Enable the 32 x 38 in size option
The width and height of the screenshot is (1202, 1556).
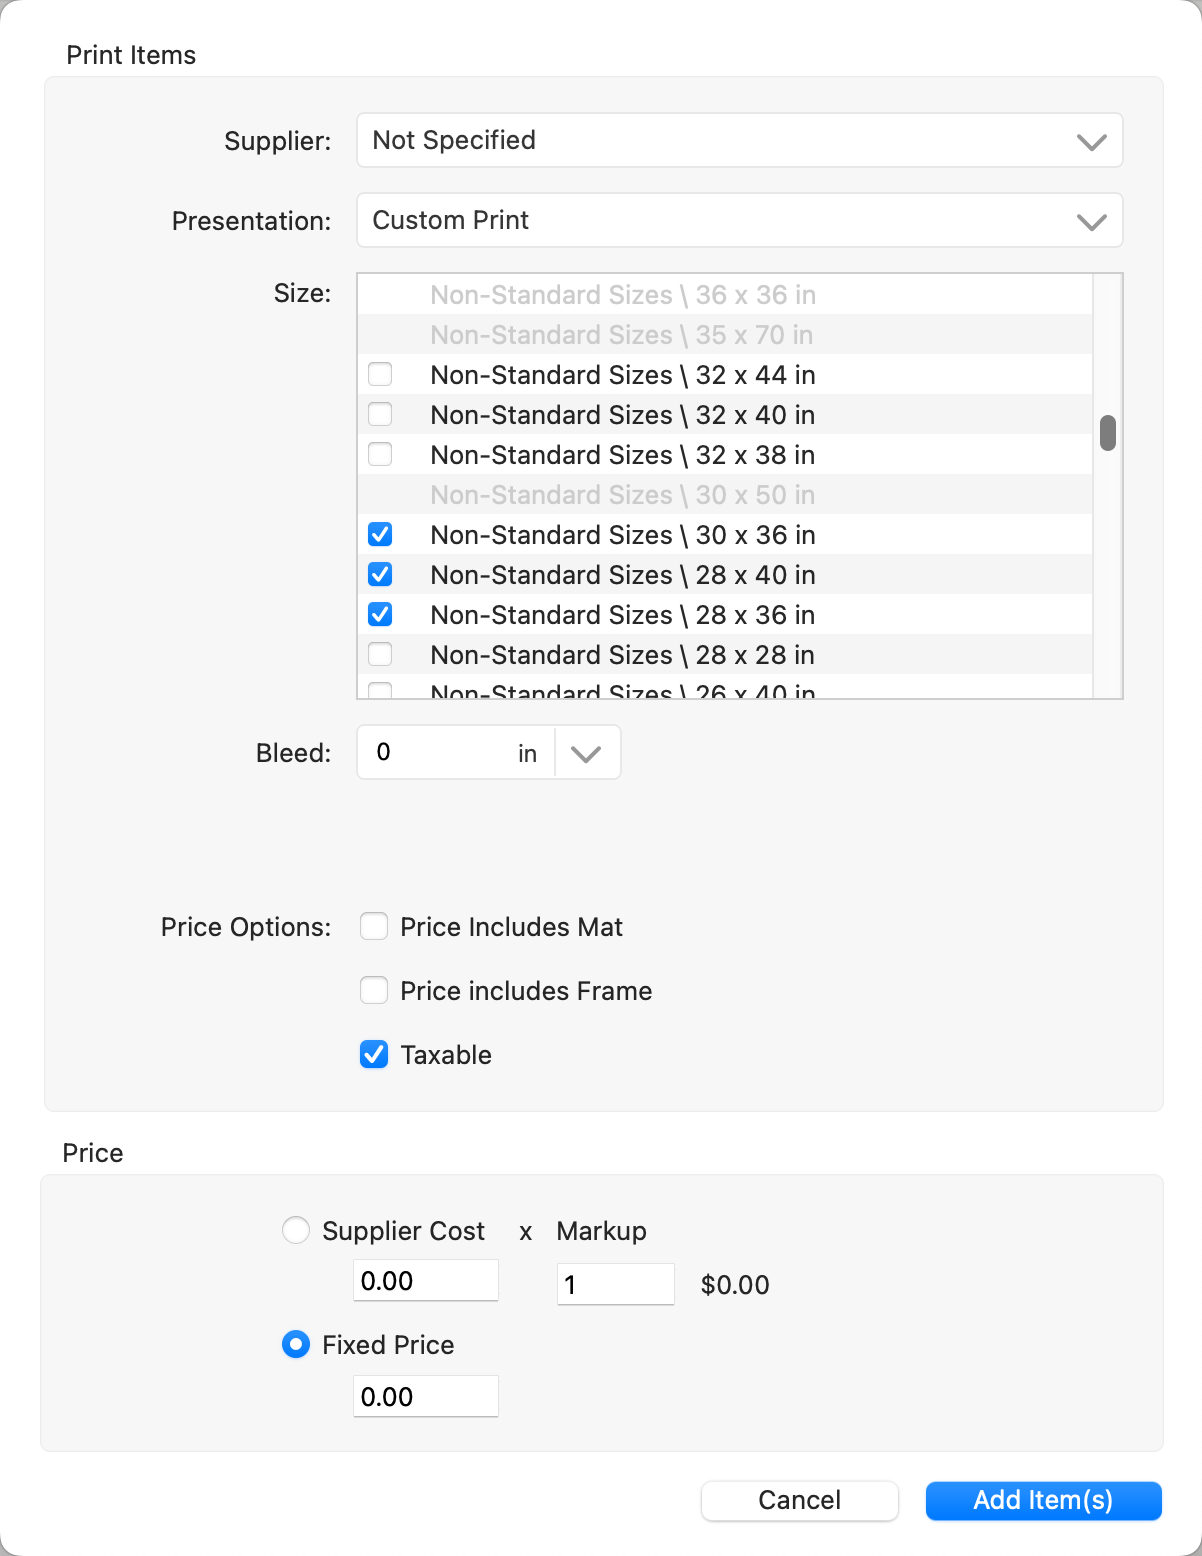pos(380,455)
